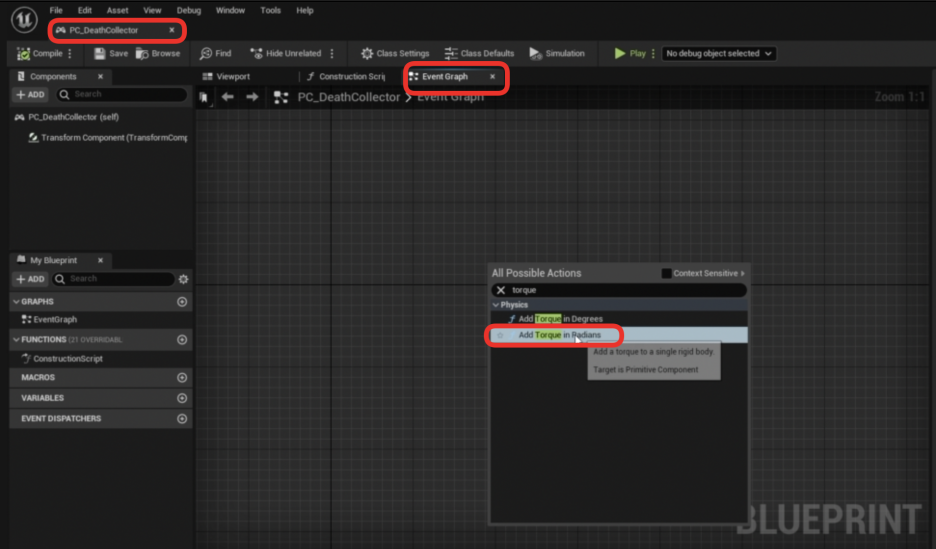Add a new macro with plus icon
The width and height of the screenshot is (936, 549).
[182, 378]
